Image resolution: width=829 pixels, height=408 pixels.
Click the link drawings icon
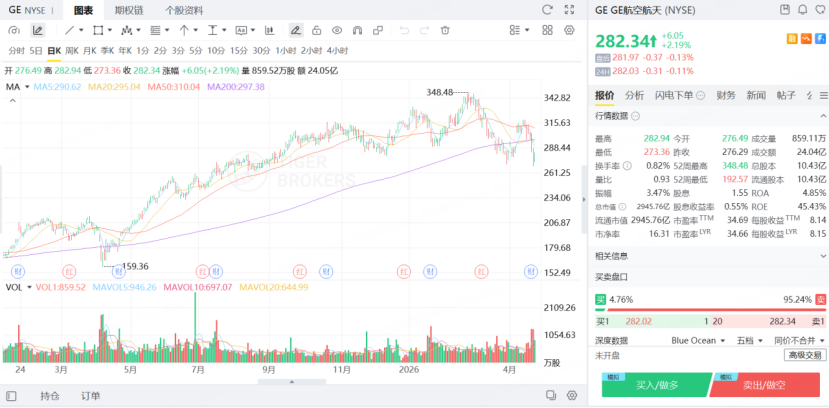(378, 30)
